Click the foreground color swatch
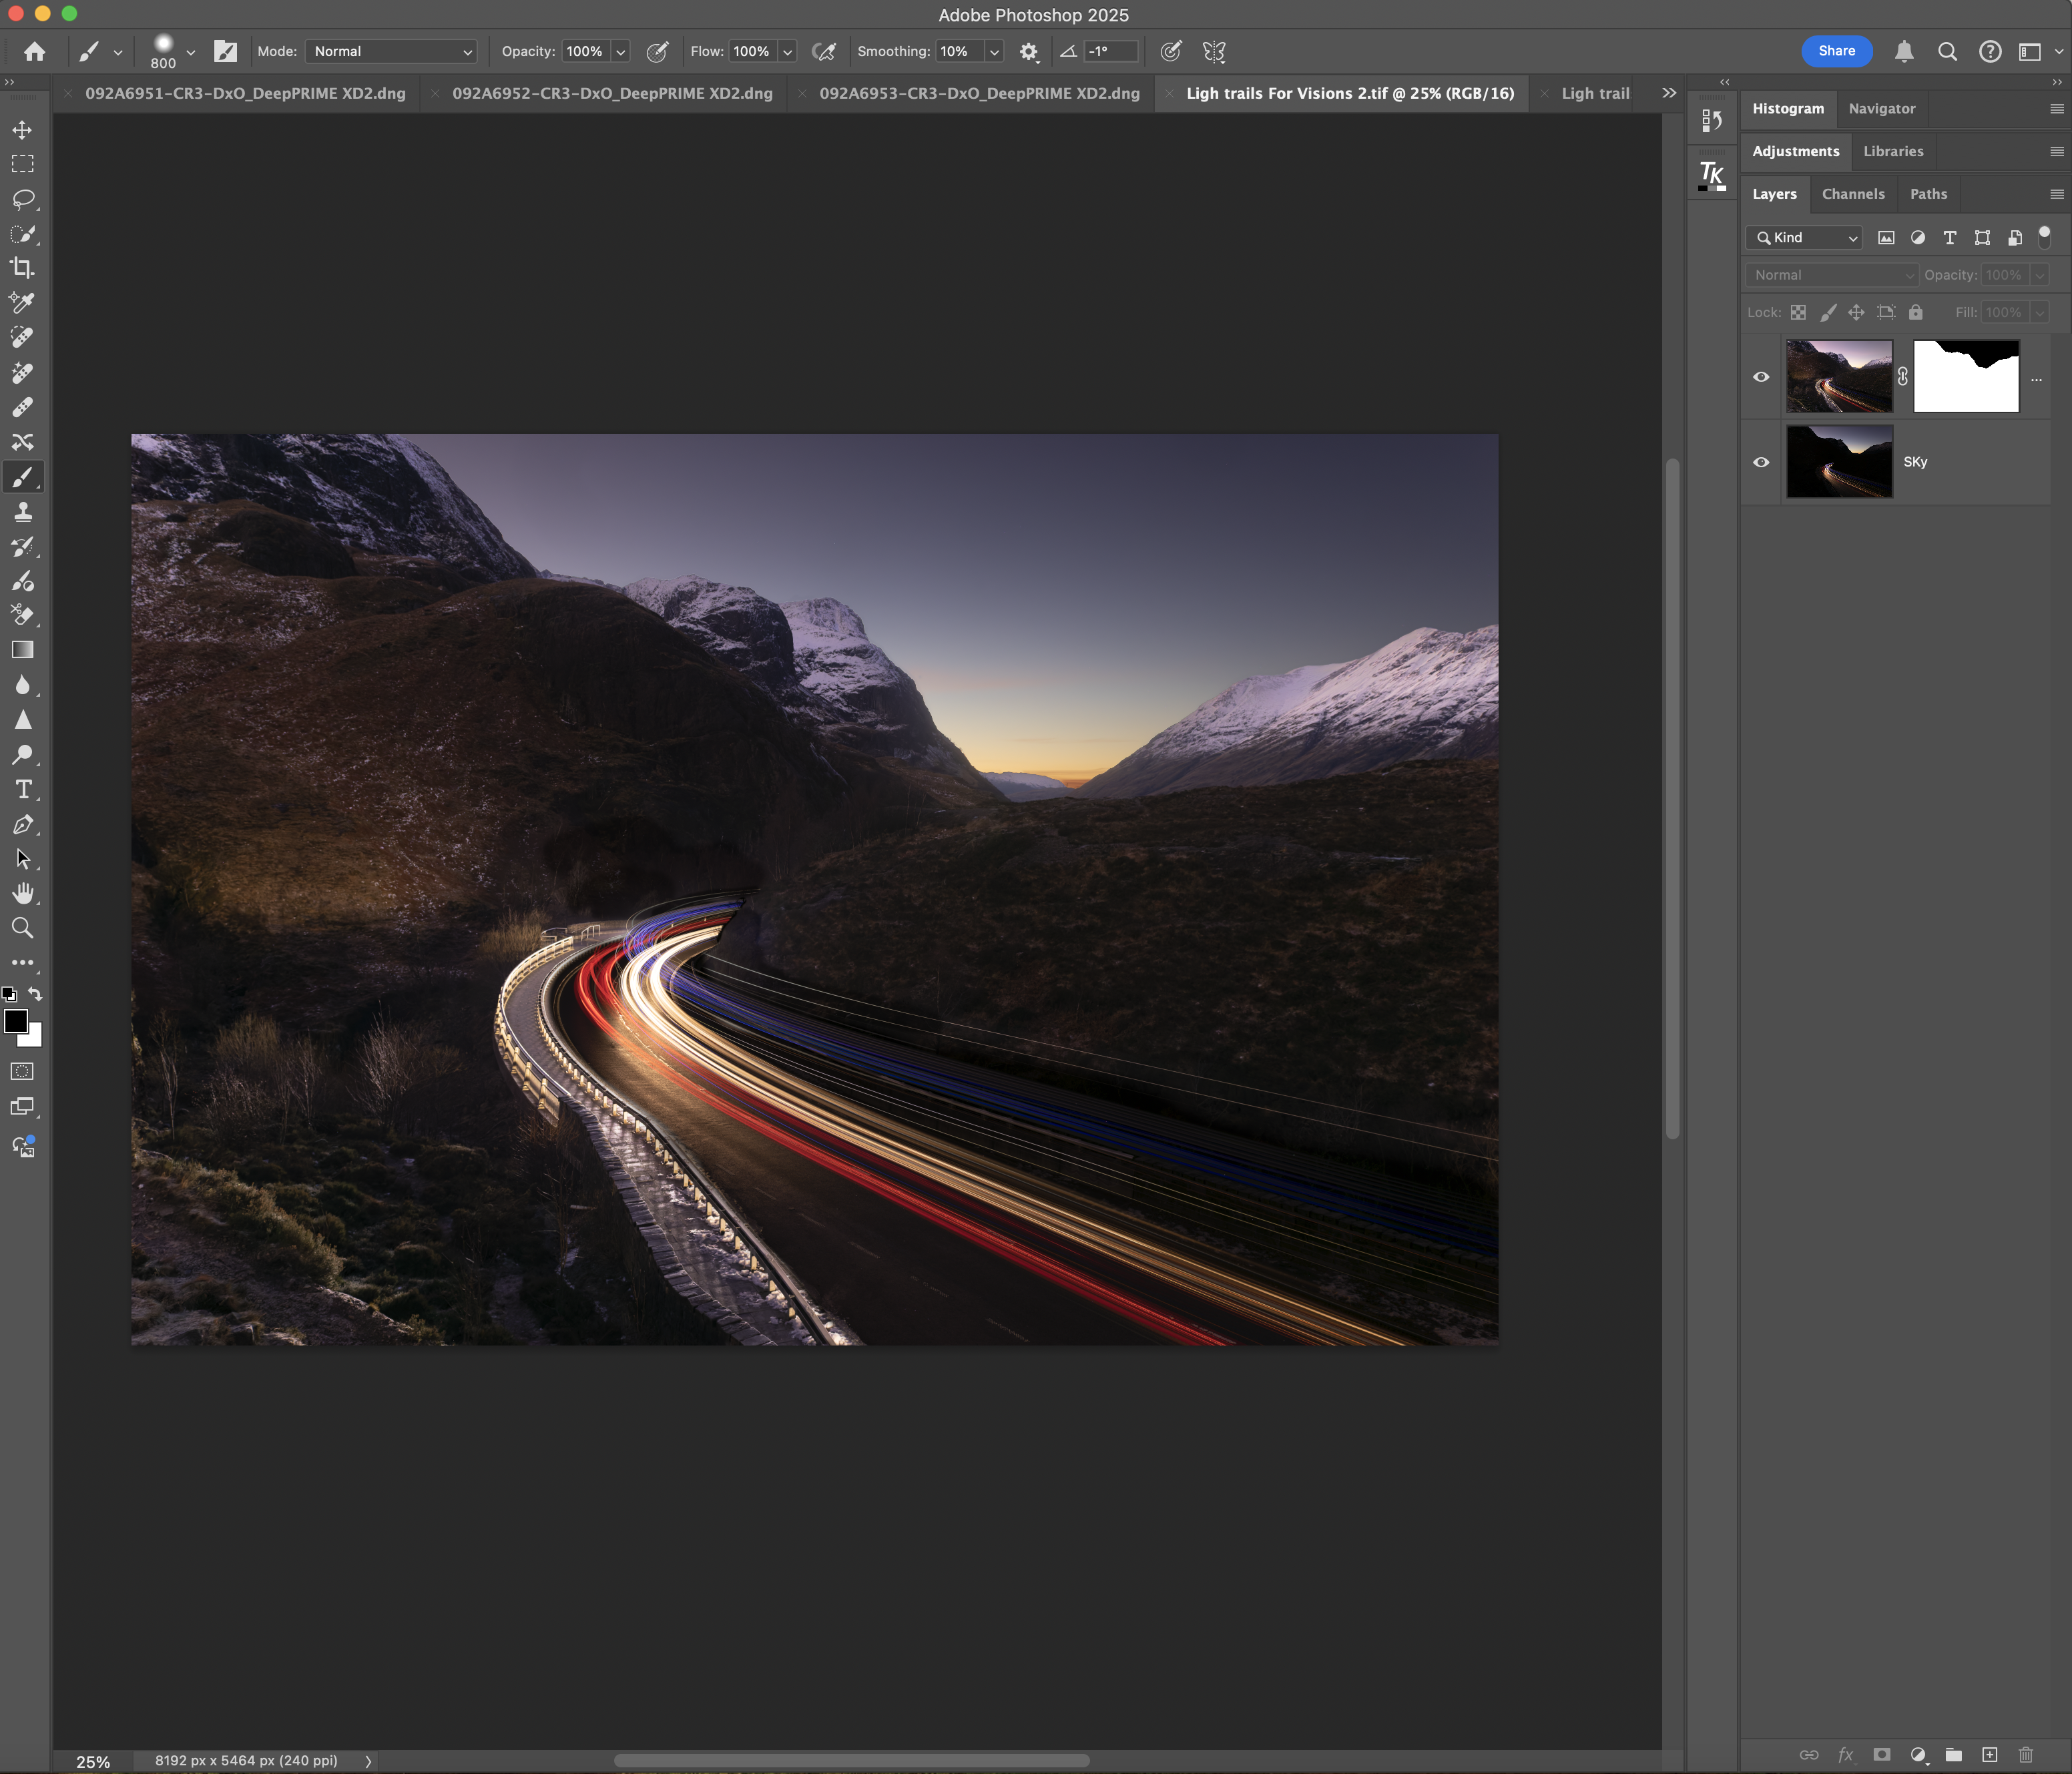 pyautogui.click(x=15, y=1021)
